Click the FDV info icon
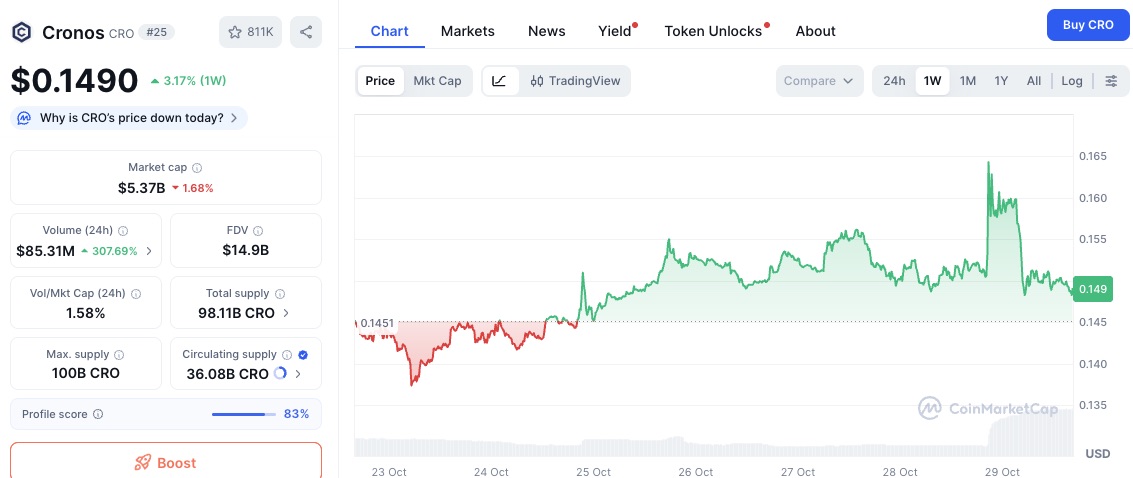The width and height of the screenshot is (1133, 478). [x=265, y=230]
